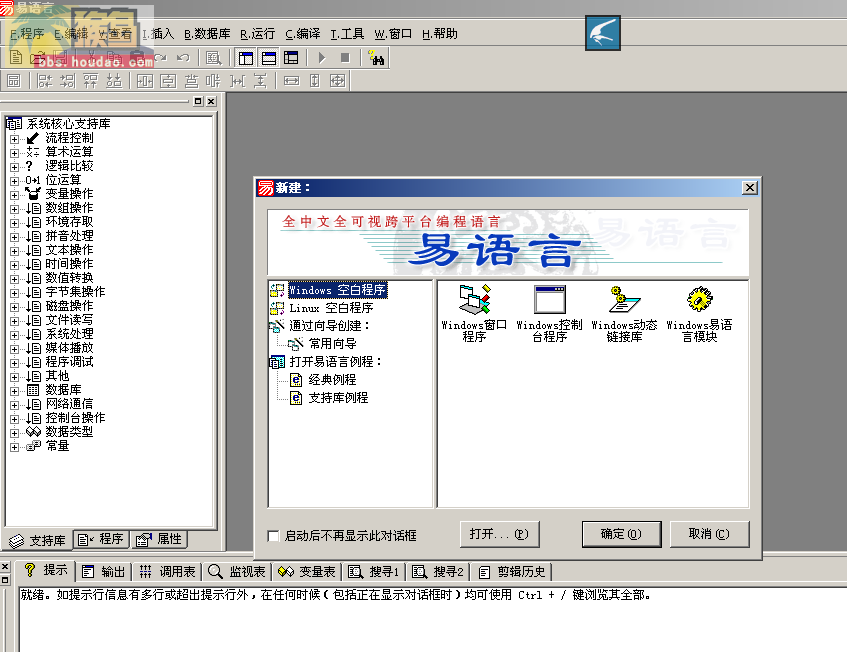Image resolution: width=847 pixels, height=652 pixels.
Task: Expand the 常量 tree node
Action: [15, 447]
